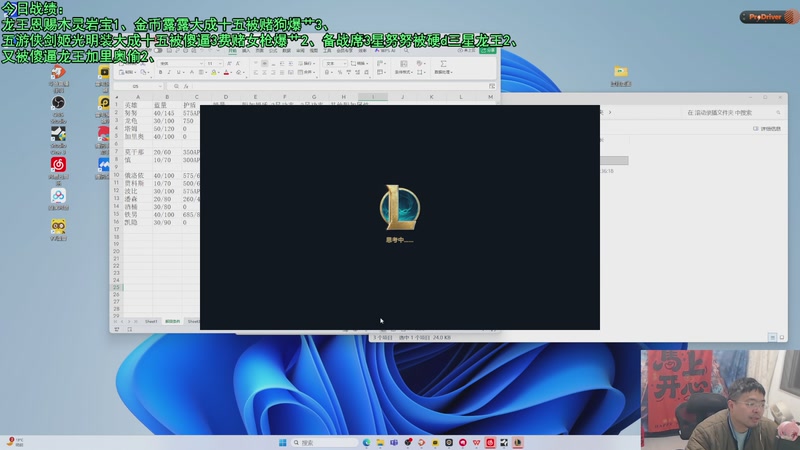Increase font size with the larger A icon
The width and height of the screenshot is (800, 450).
tap(229, 63)
